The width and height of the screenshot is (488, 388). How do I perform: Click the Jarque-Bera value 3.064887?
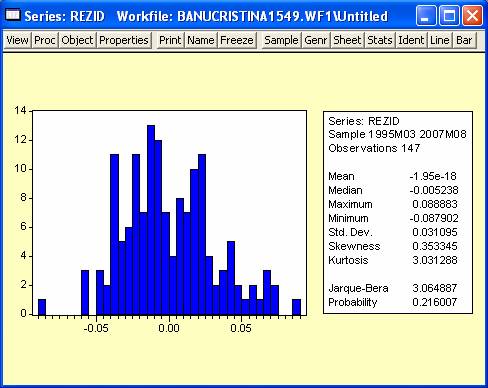435,288
